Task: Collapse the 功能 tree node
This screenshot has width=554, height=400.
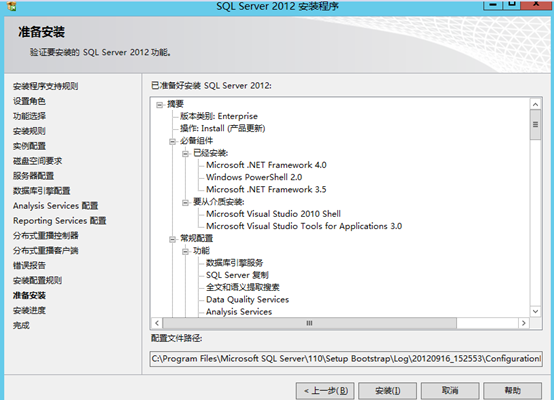Action: [x=185, y=252]
